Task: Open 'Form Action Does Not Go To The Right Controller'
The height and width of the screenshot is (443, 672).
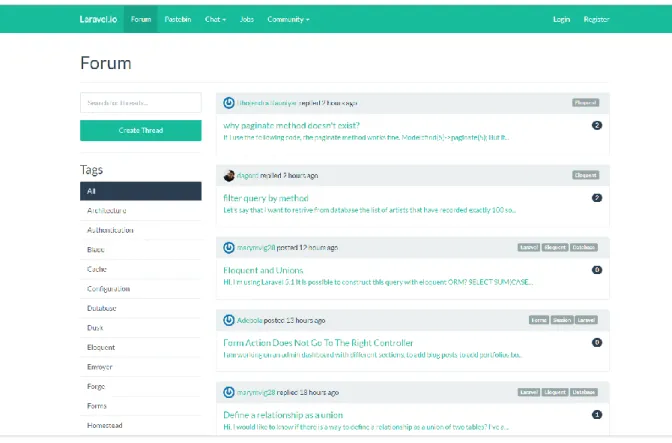Action: coord(318,343)
